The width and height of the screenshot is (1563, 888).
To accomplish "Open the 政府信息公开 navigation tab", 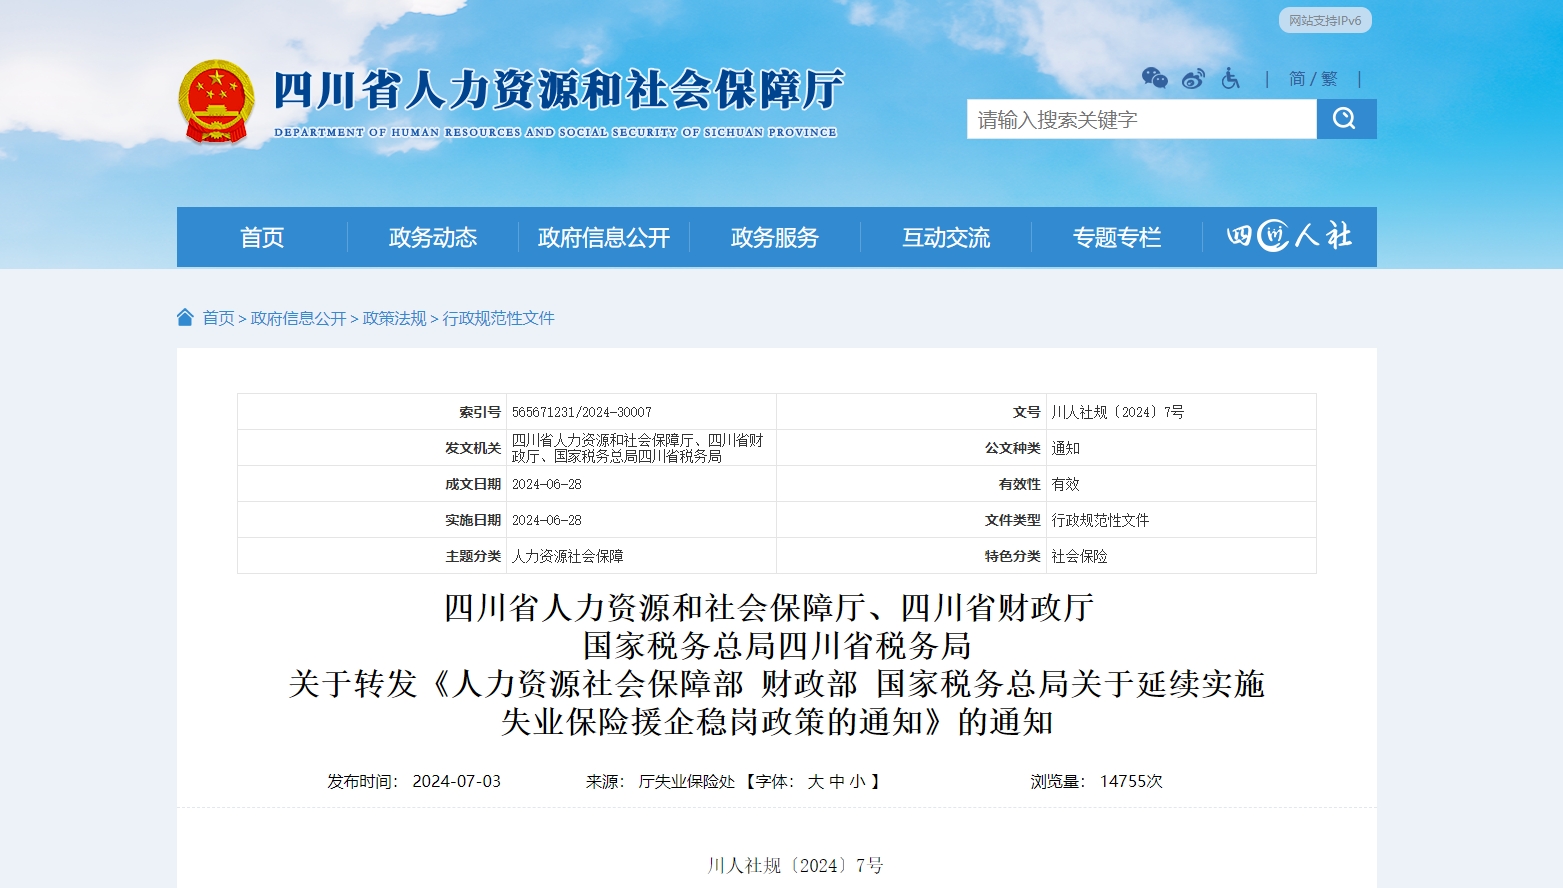I will [604, 237].
